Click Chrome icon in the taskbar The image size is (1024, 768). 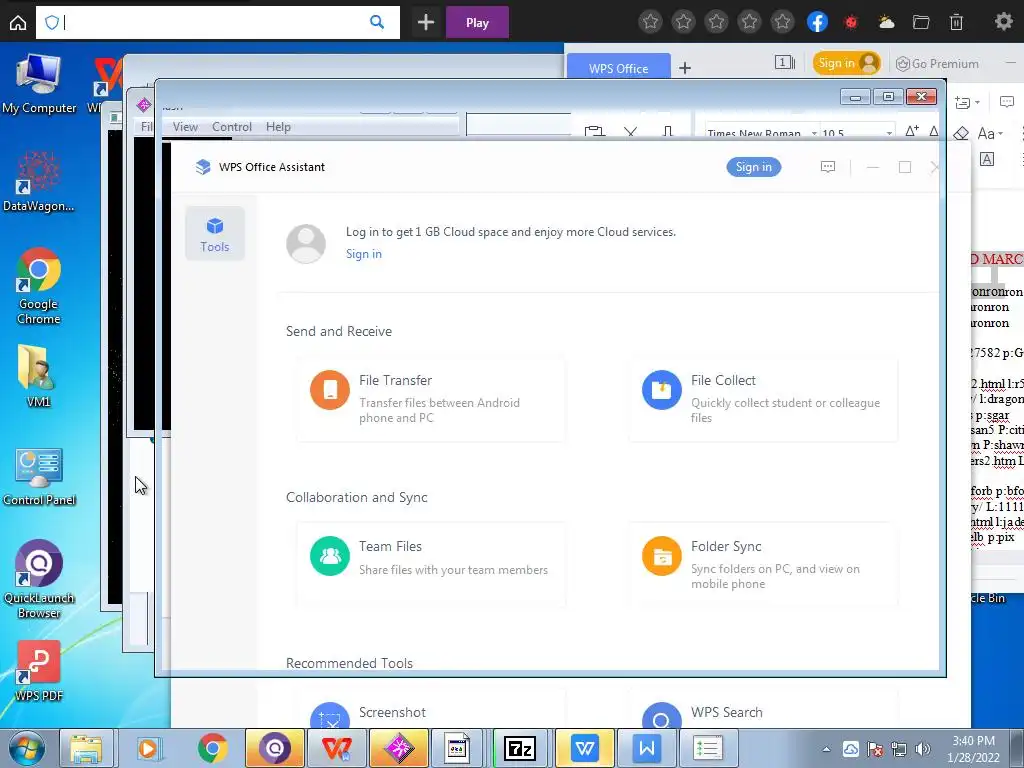tap(212, 748)
